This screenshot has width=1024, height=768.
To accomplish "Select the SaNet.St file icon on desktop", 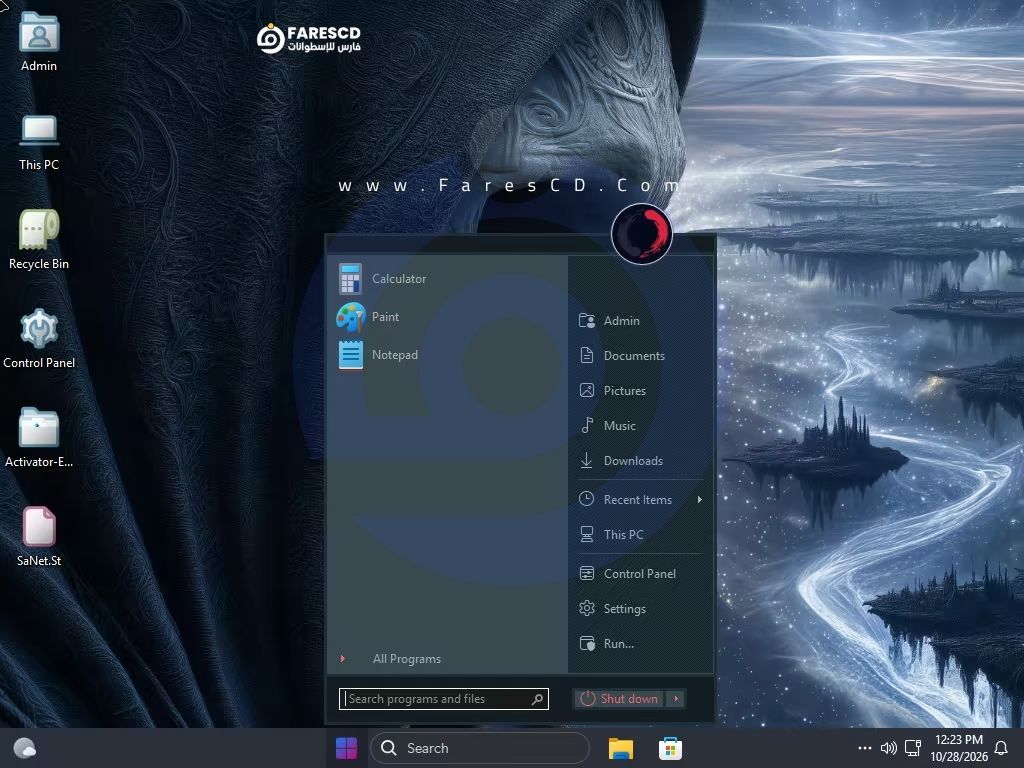I will [x=39, y=537].
